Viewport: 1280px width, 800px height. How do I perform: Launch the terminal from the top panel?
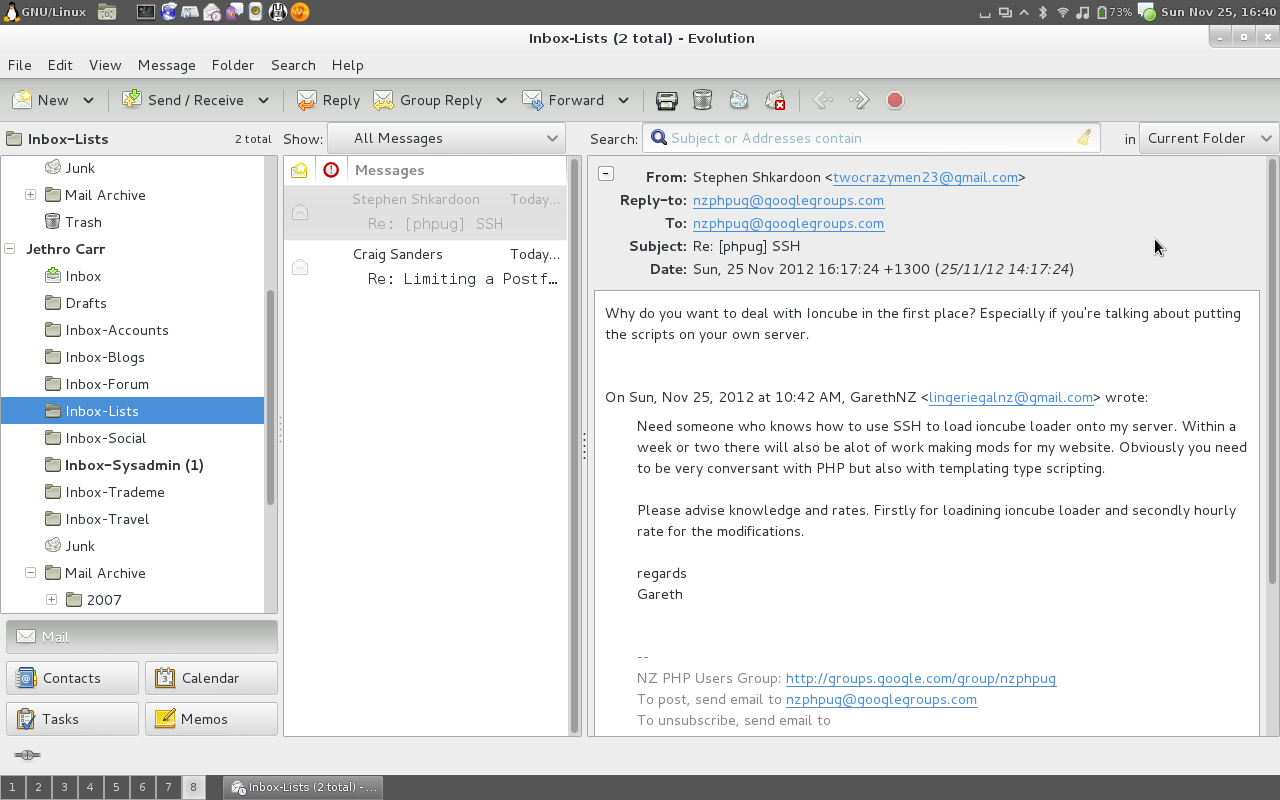click(146, 12)
